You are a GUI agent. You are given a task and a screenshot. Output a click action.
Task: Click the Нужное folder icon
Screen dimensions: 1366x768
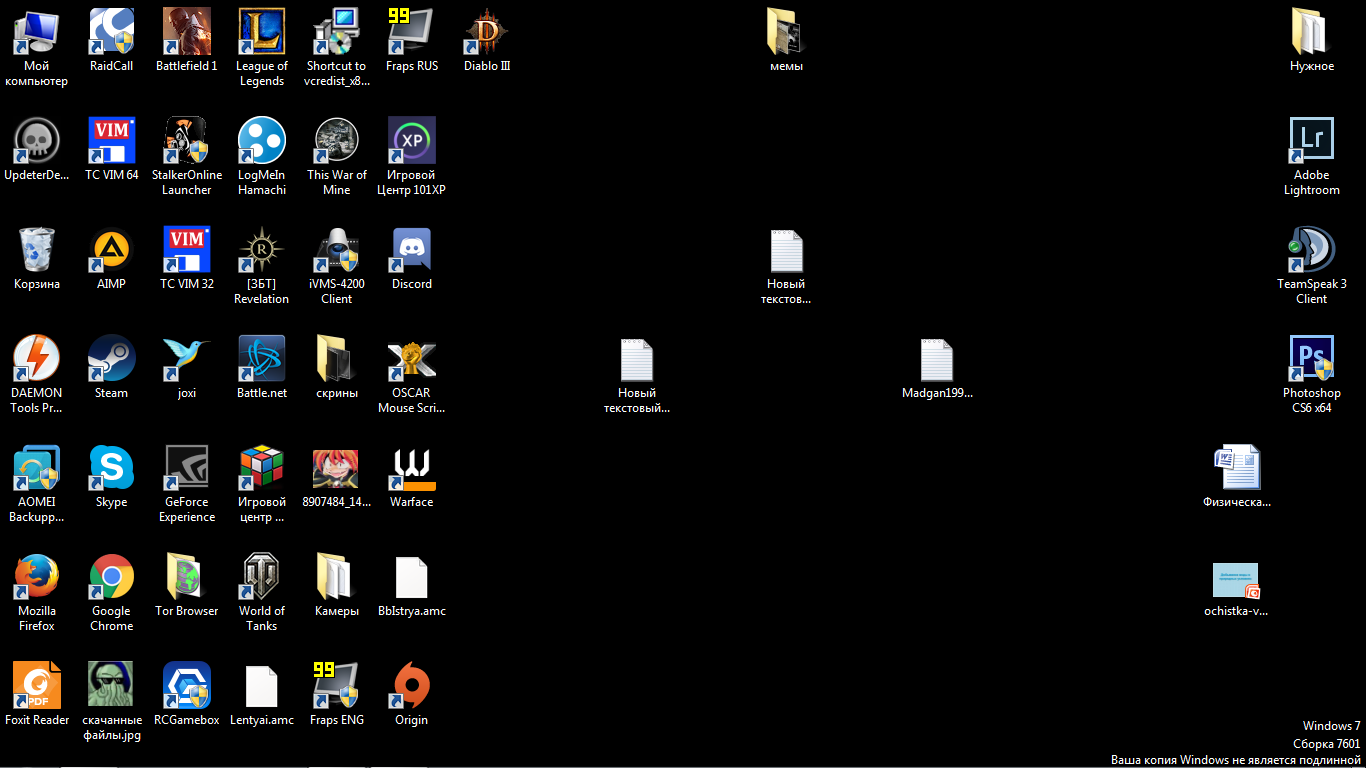[x=1312, y=32]
